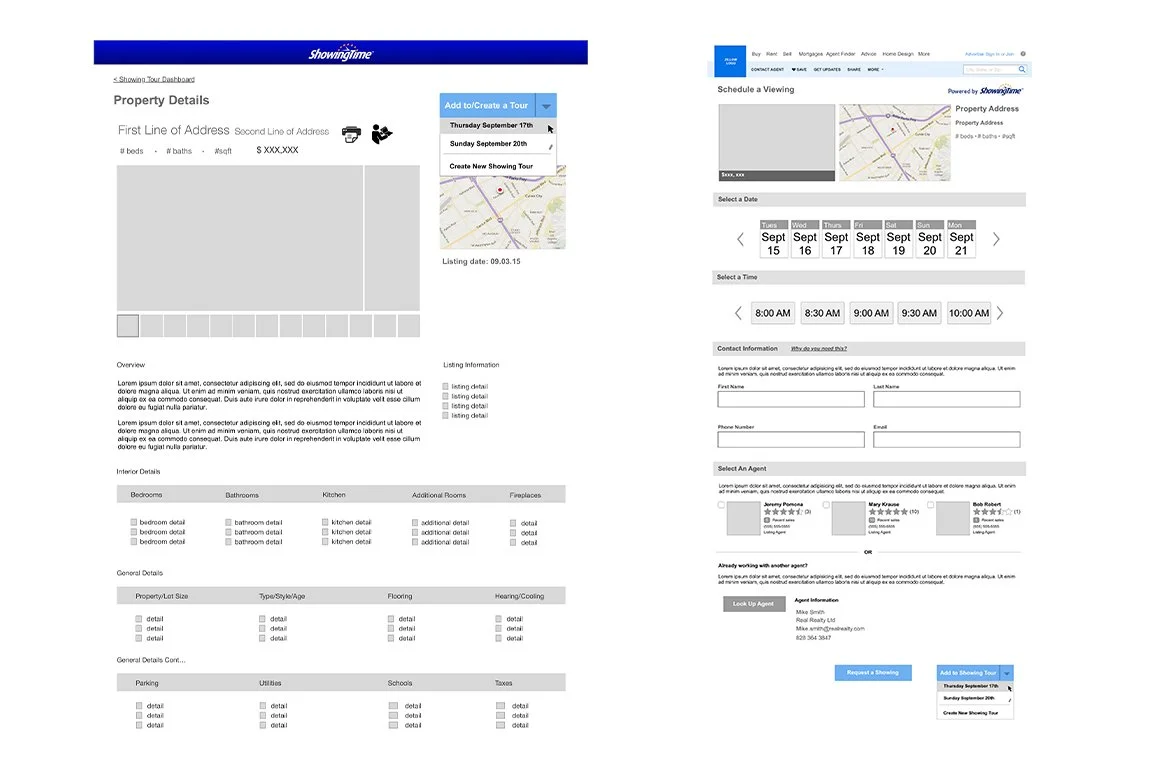Screen dimensions: 1172x776
Task: Show next dates with right arrow
Action: click(x=996, y=239)
